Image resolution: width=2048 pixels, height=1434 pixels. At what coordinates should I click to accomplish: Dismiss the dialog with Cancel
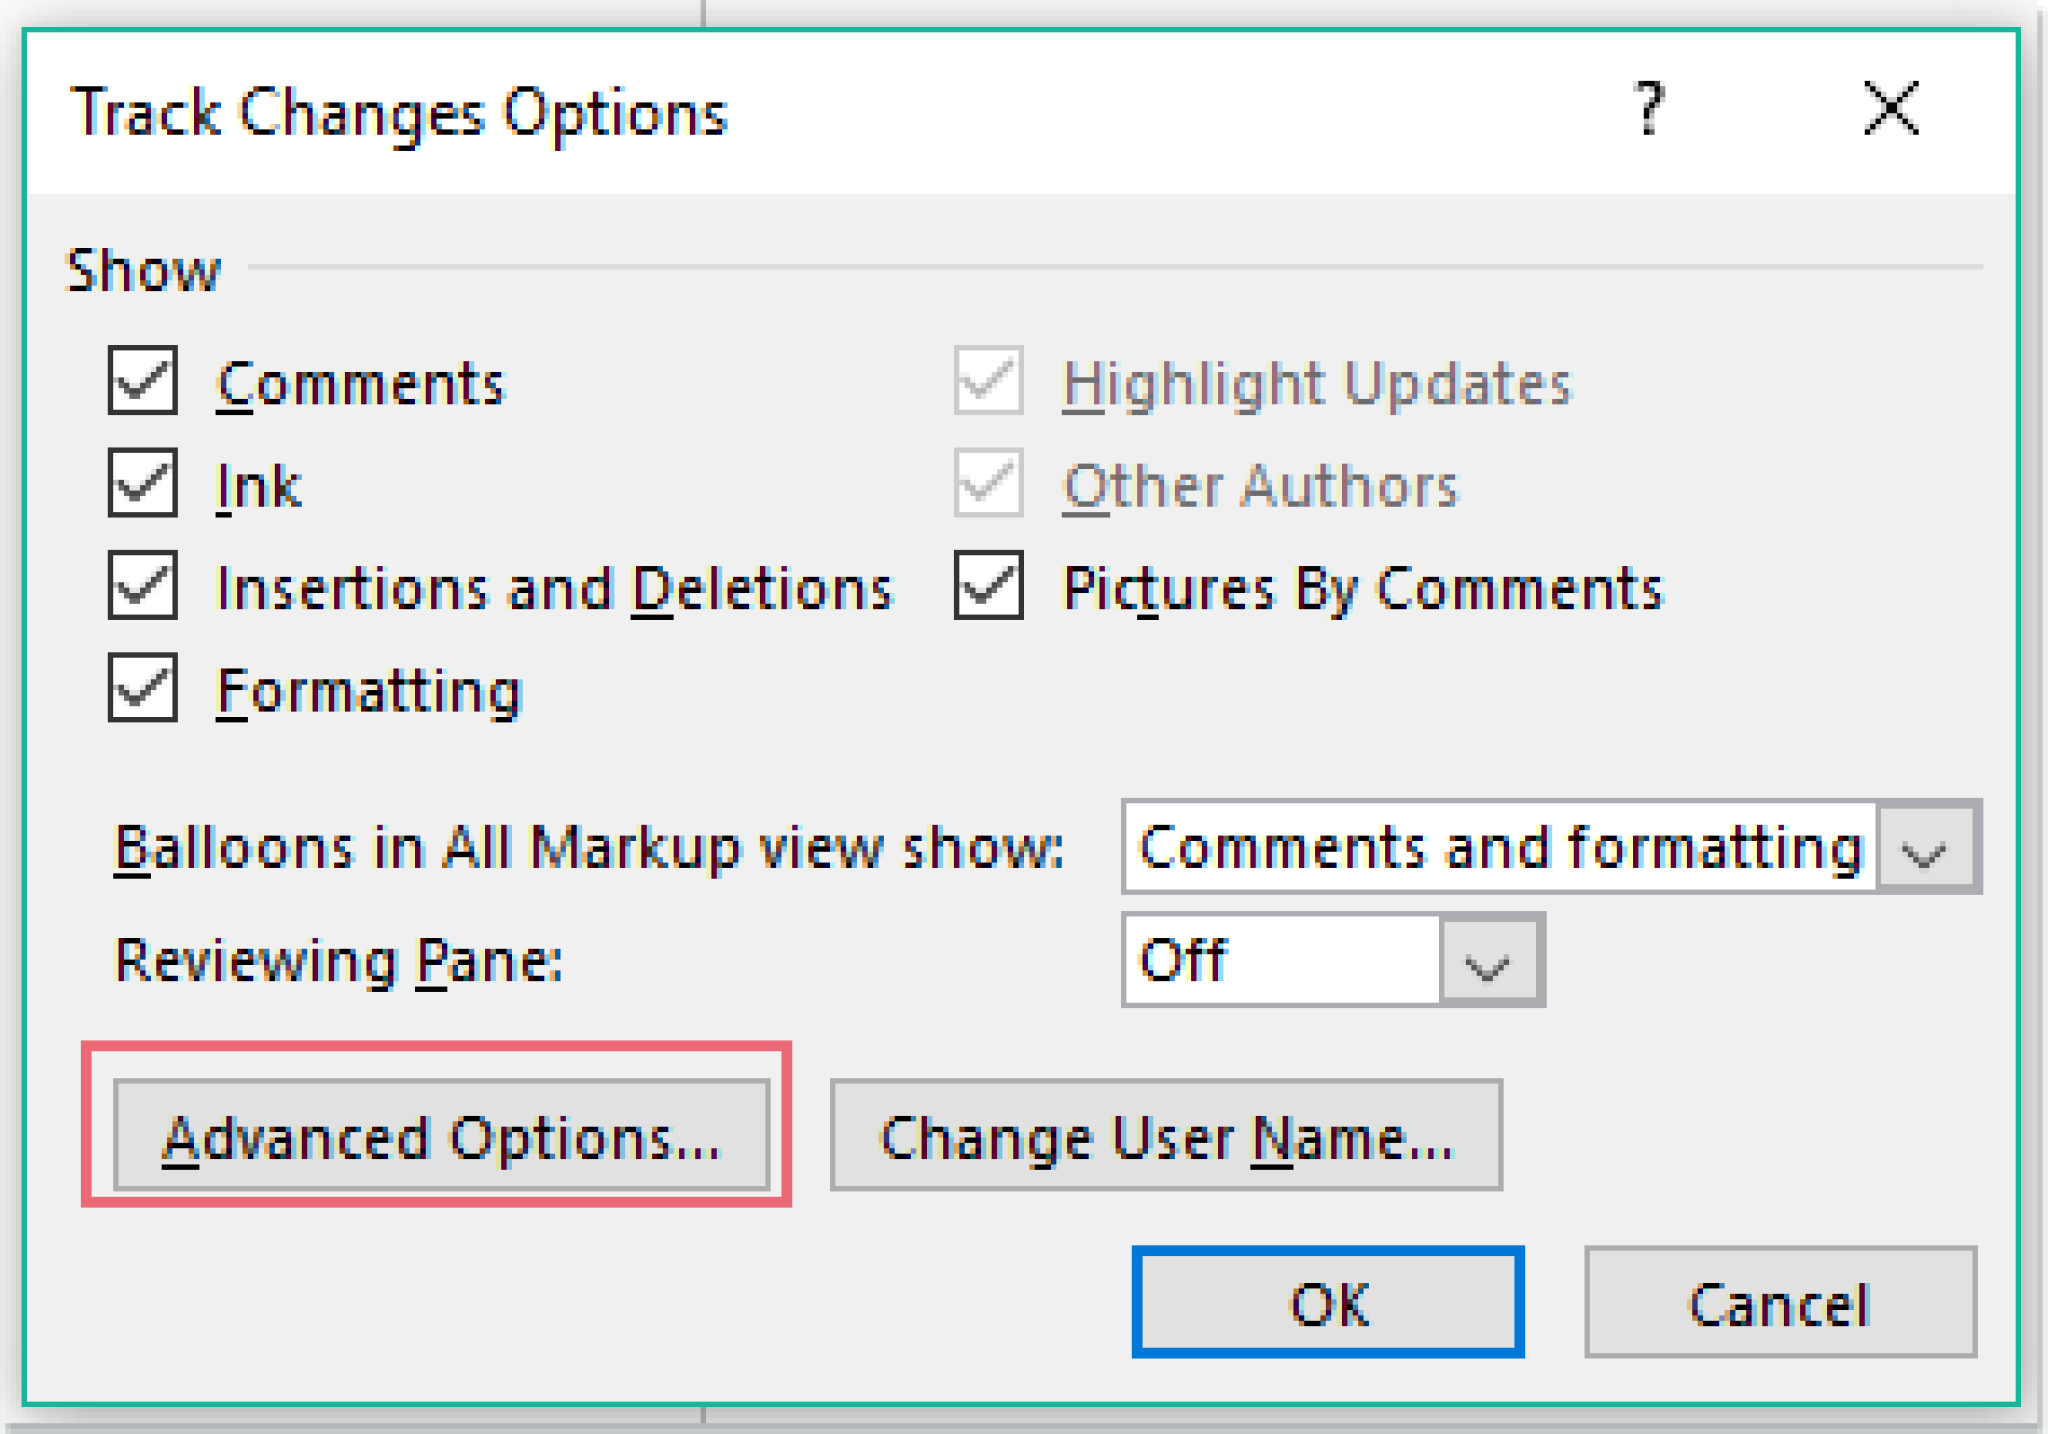pos(1779,1302)
